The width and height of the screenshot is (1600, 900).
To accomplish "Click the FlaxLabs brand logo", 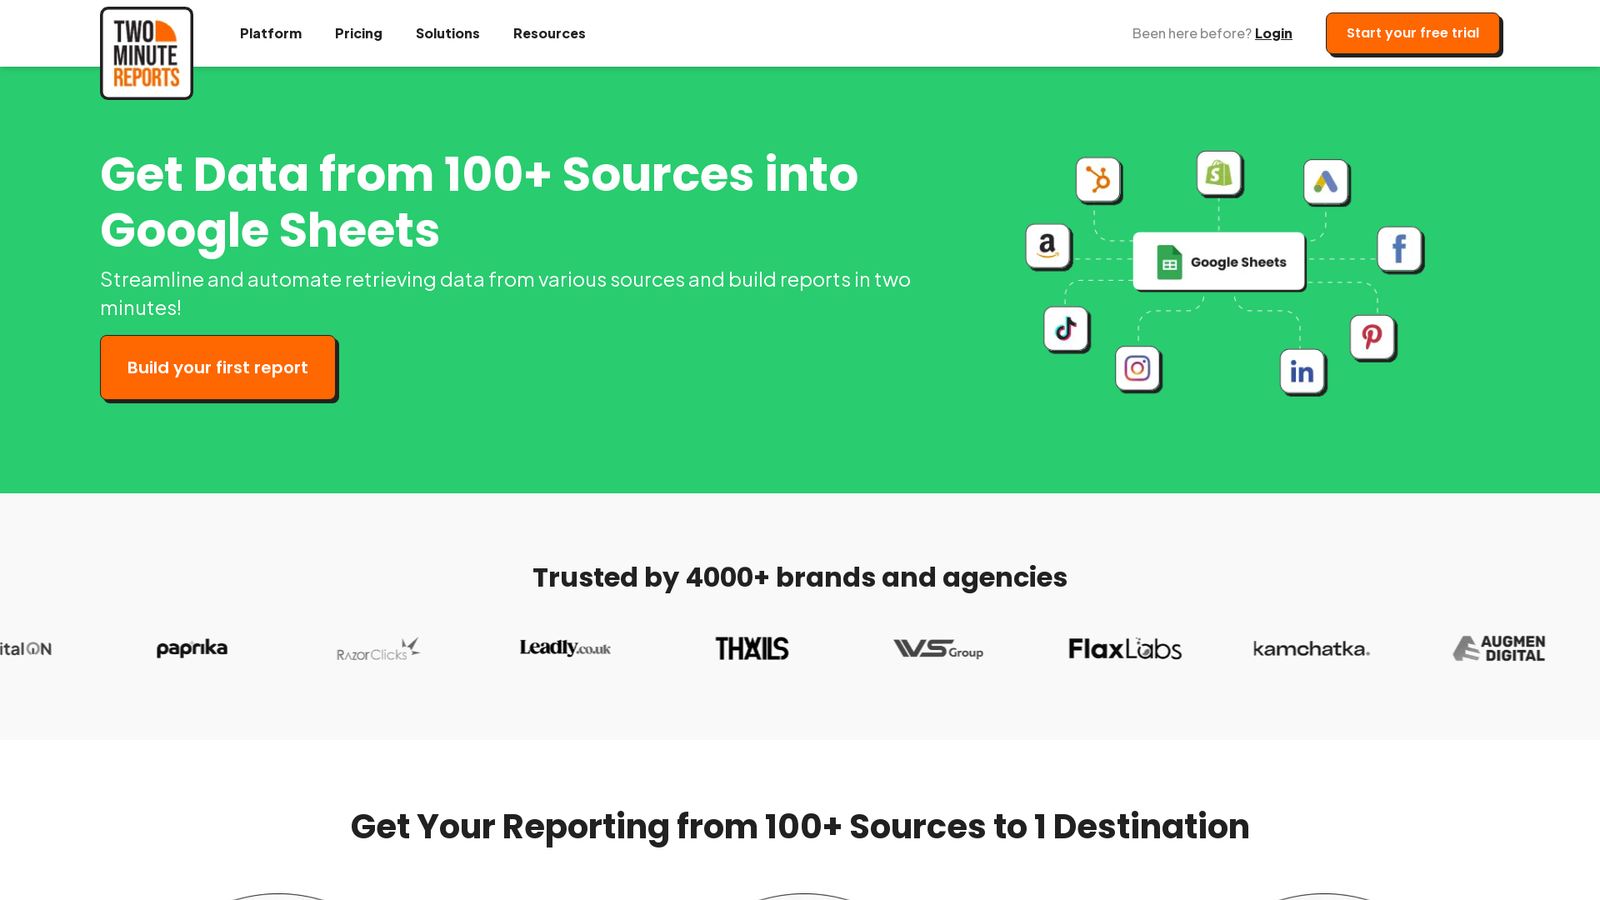I will [x=1125, y=649].
